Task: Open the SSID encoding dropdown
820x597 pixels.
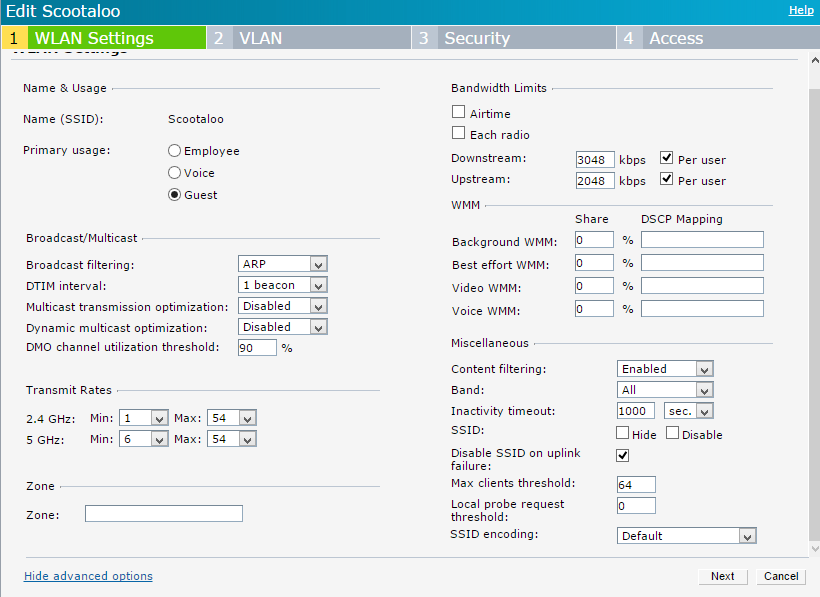Action: 687,536
